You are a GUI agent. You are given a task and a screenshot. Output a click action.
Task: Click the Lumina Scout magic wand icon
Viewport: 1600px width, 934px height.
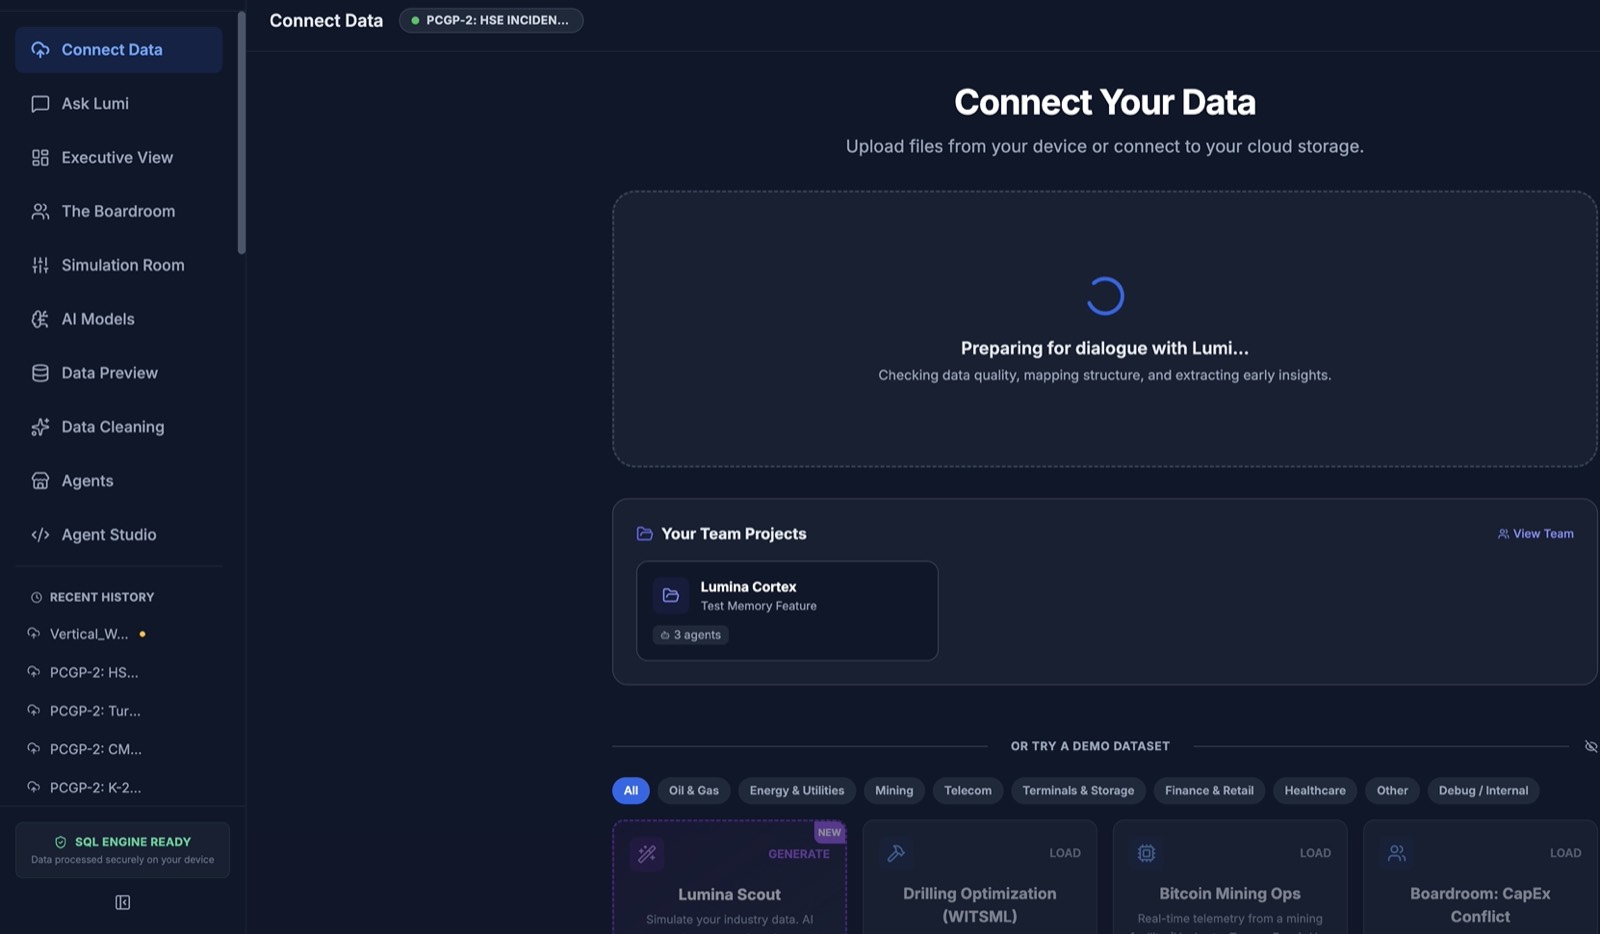pyautogui.click(x=647, y=854)
